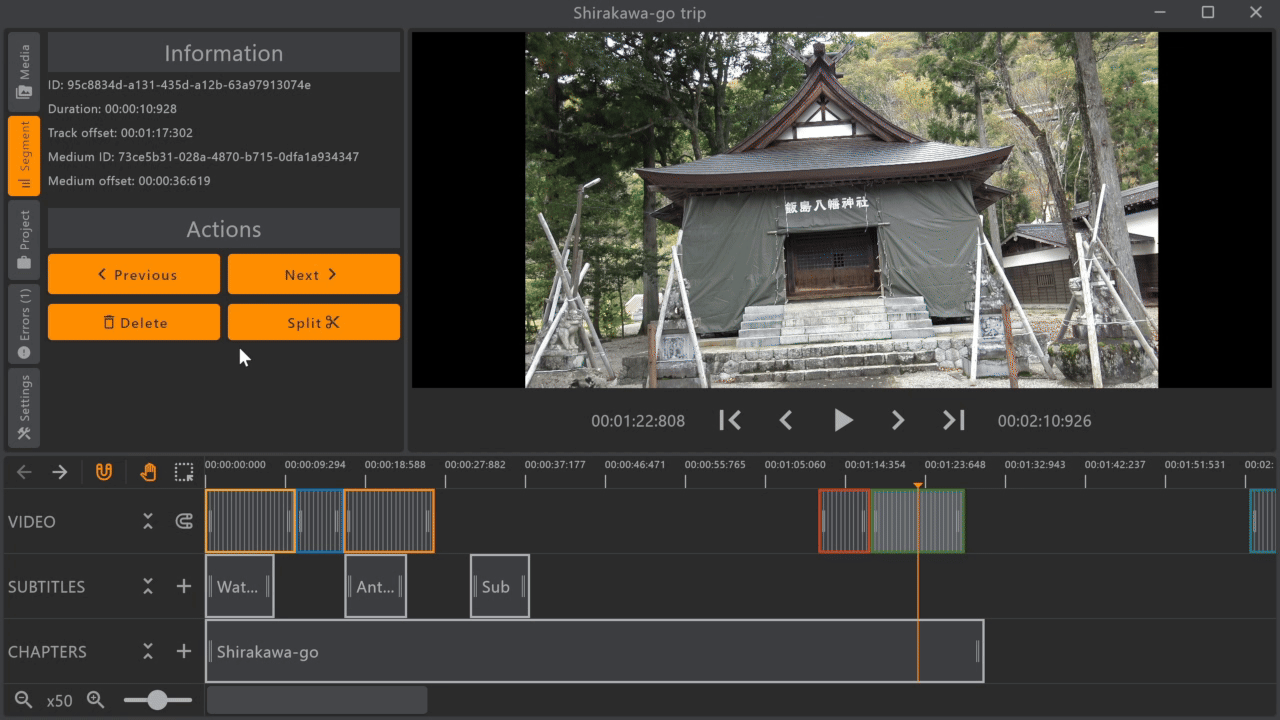Jump to the start of the video
The image size is (1280, 720).
point(730,421)
